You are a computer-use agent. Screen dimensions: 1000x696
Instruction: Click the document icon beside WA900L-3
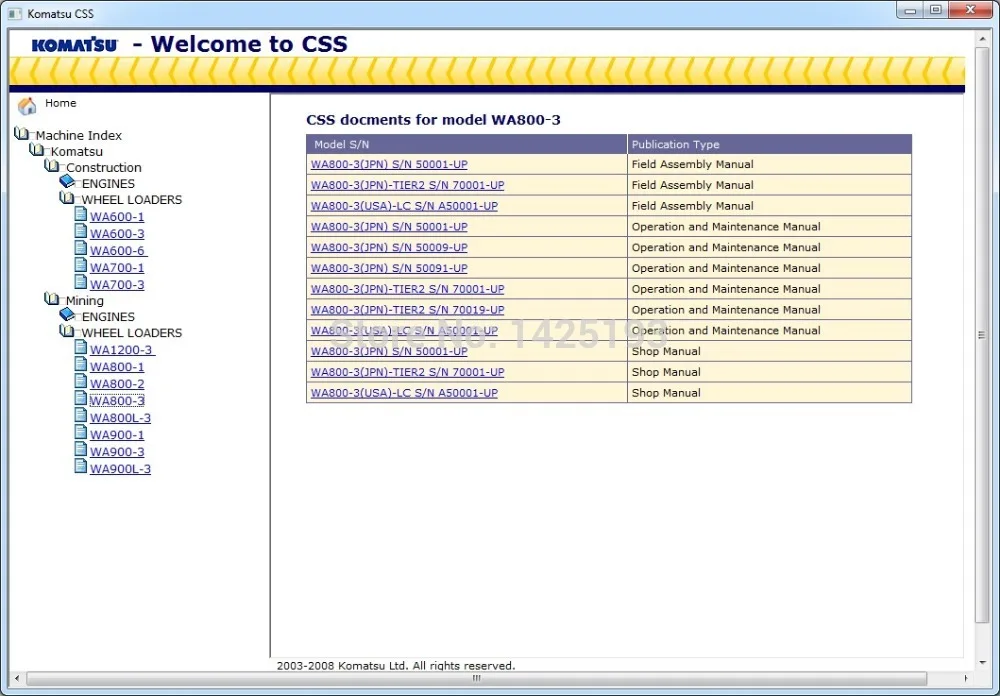pos(80,466)
